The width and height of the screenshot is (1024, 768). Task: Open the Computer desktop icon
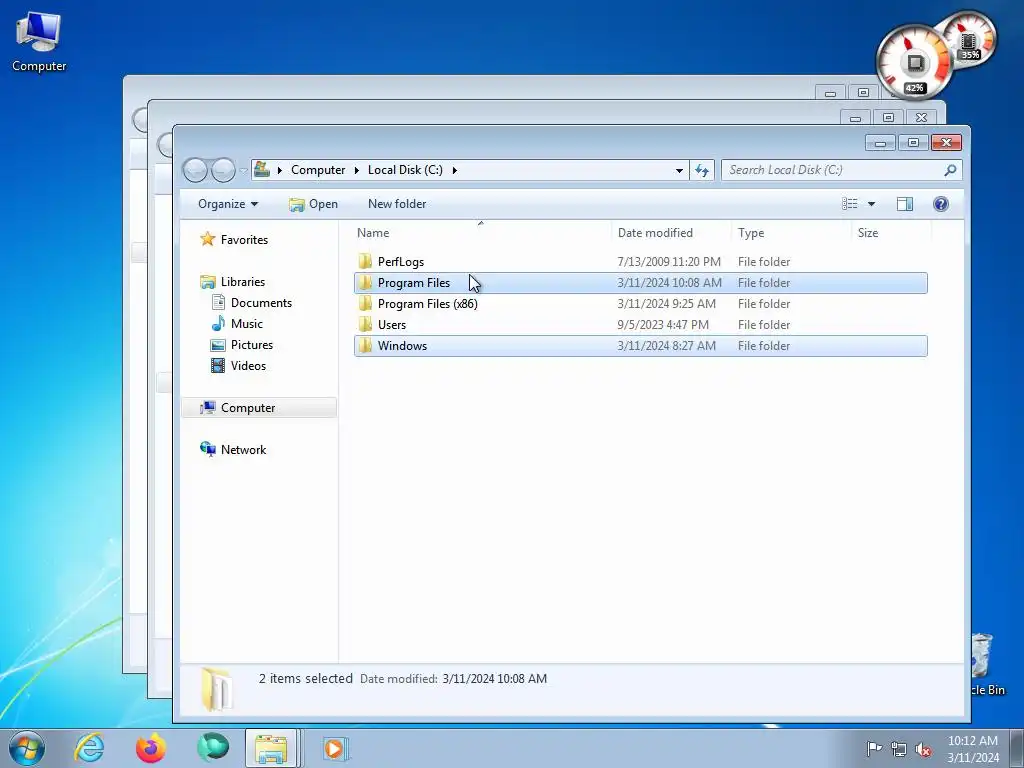(x=39, y=42)
